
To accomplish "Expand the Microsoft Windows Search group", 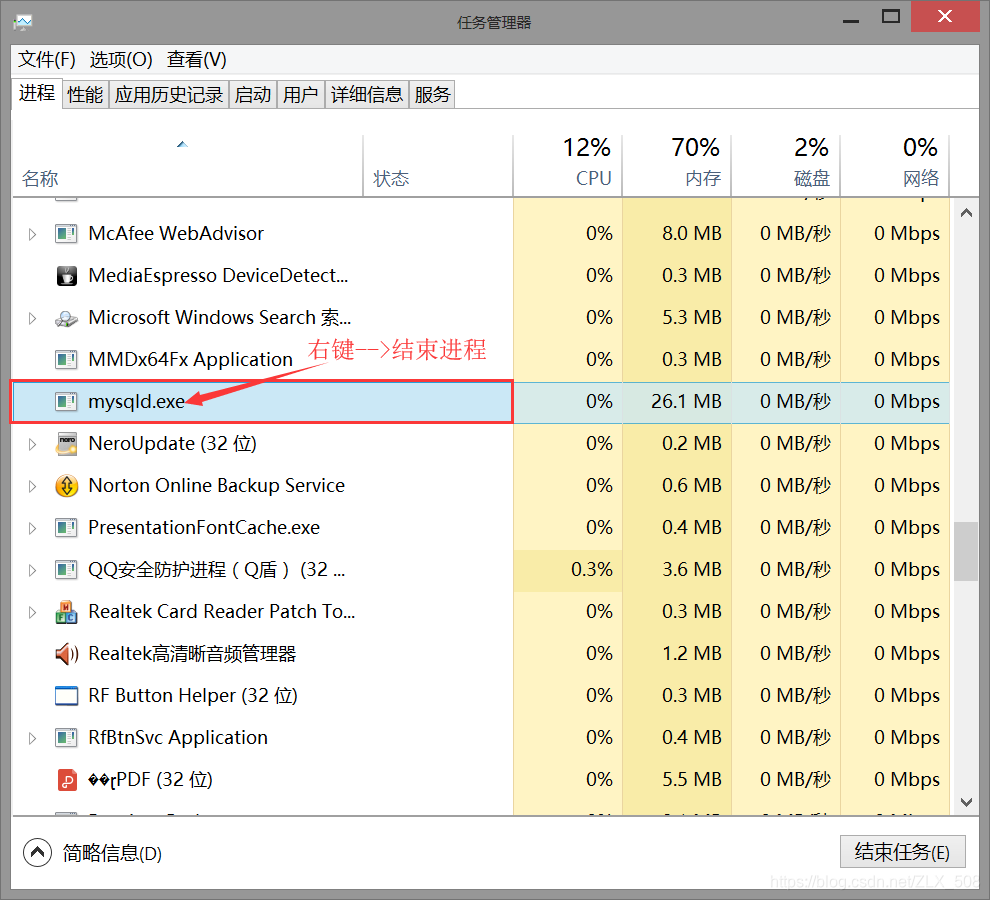I will point(32,318).
